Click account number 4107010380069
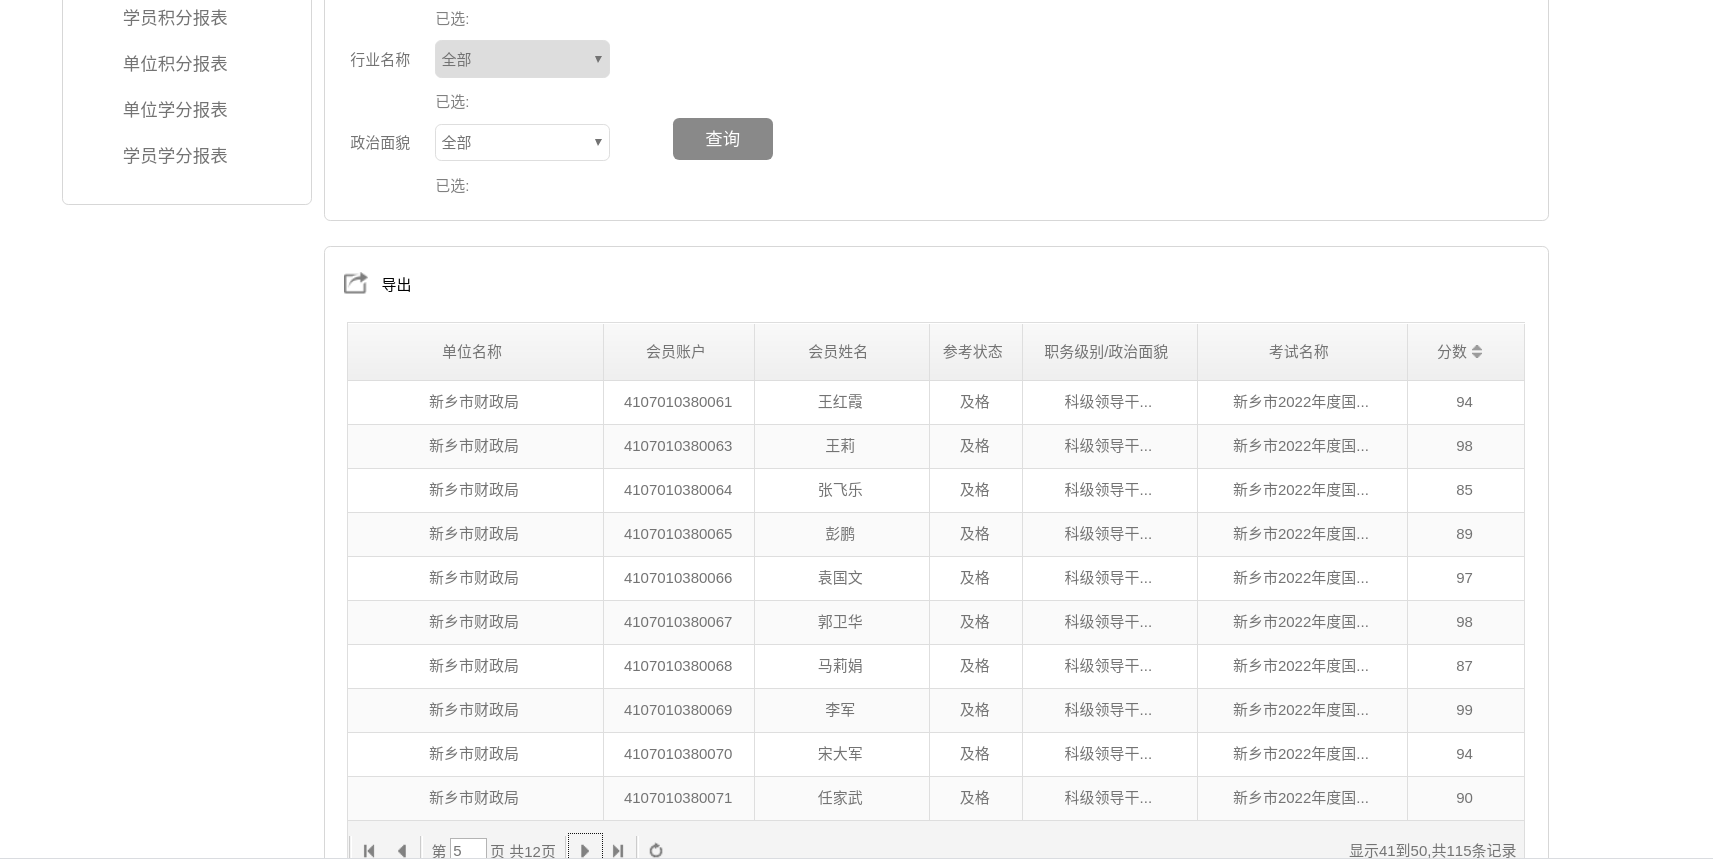 coord(678,710)
